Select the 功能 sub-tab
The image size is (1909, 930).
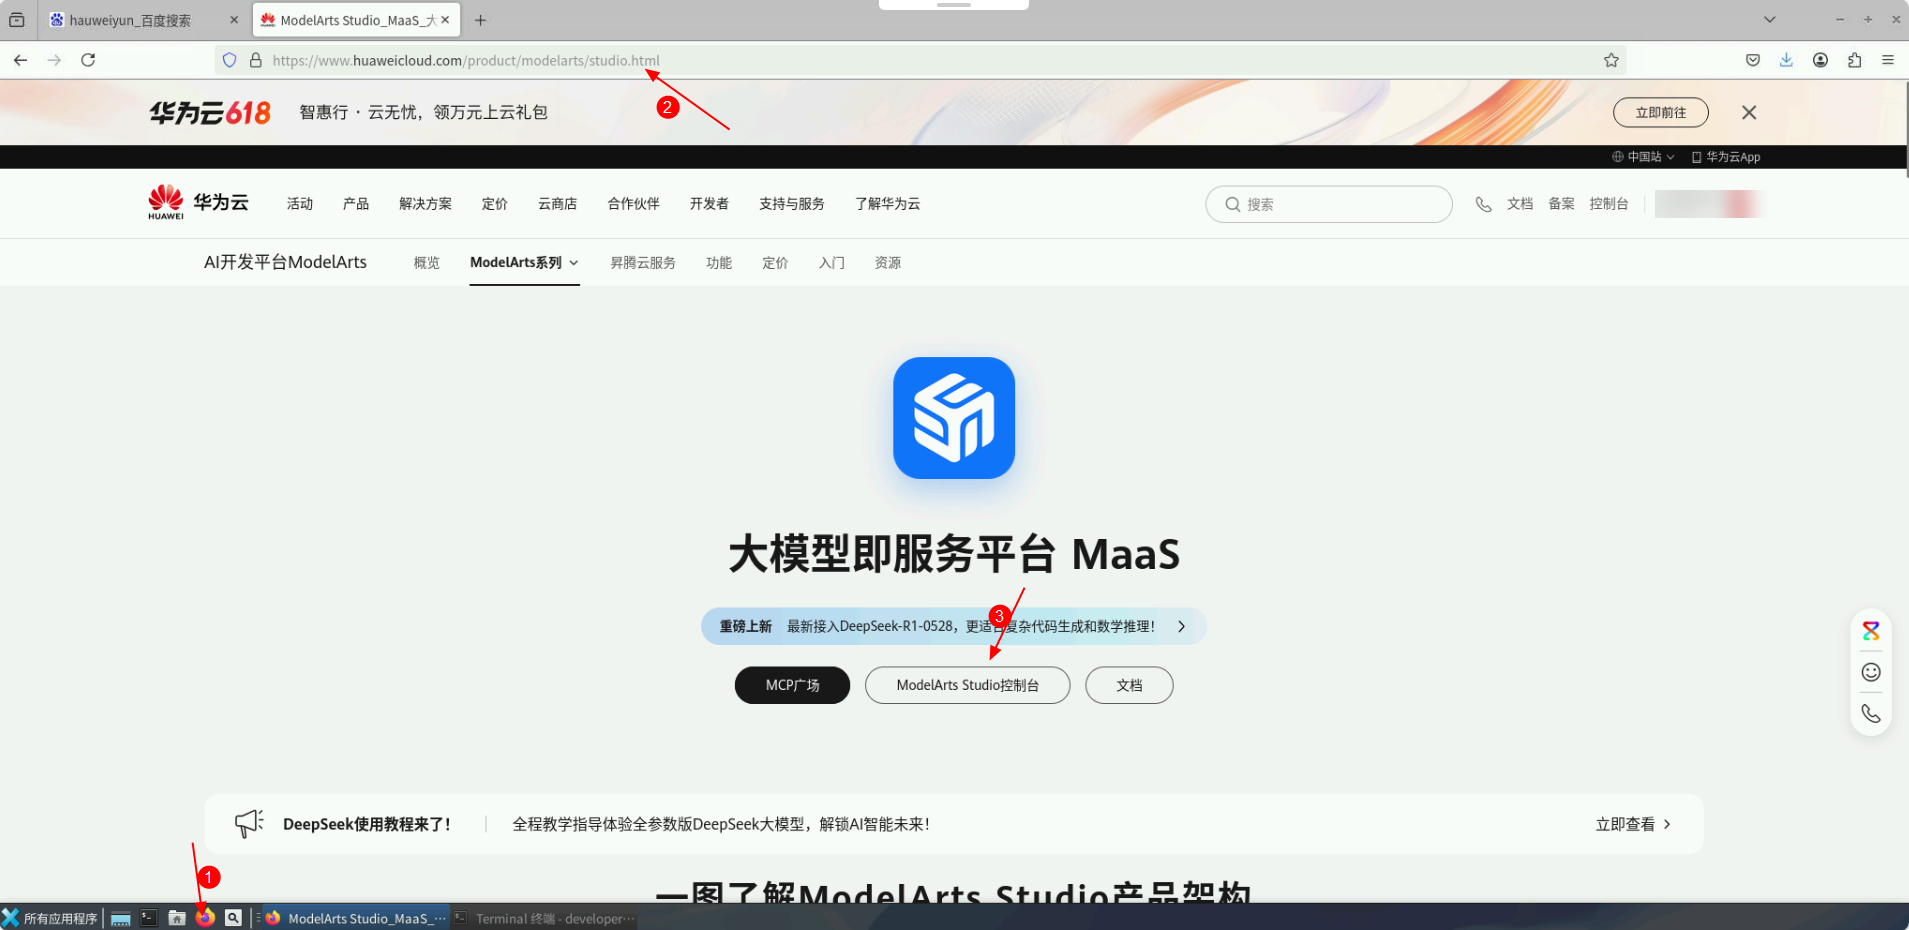tap(719, 263)
